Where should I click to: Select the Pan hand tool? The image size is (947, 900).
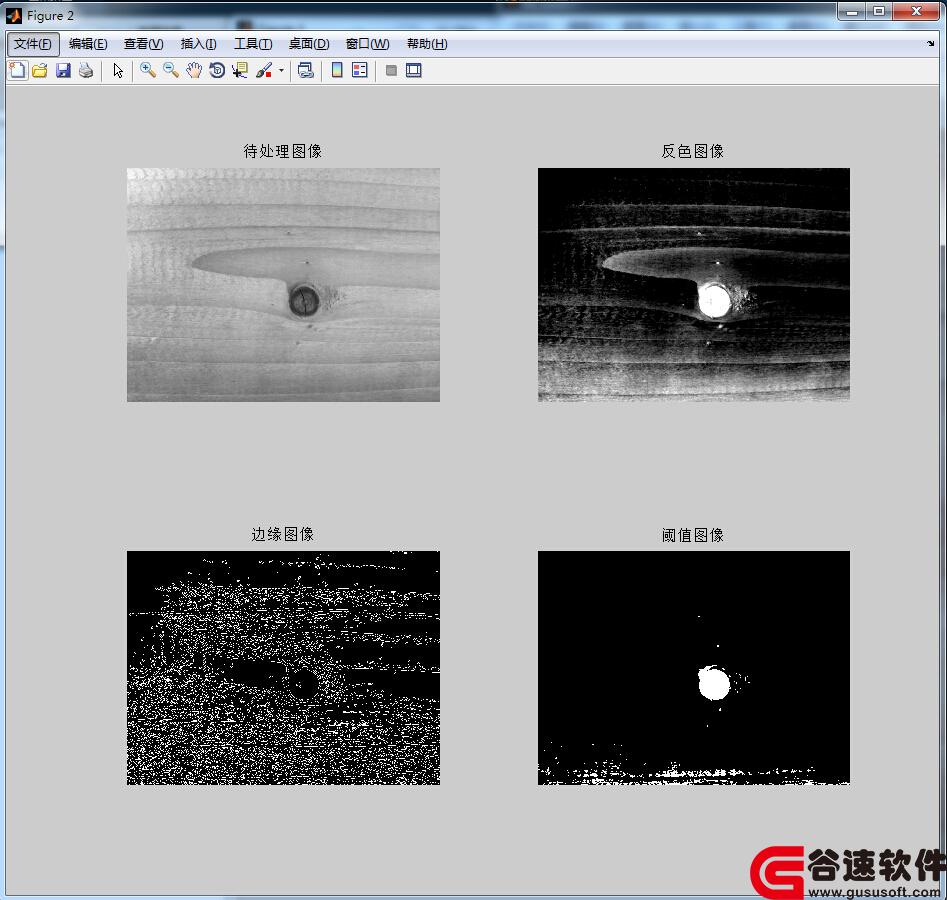(x=194, y=70)
